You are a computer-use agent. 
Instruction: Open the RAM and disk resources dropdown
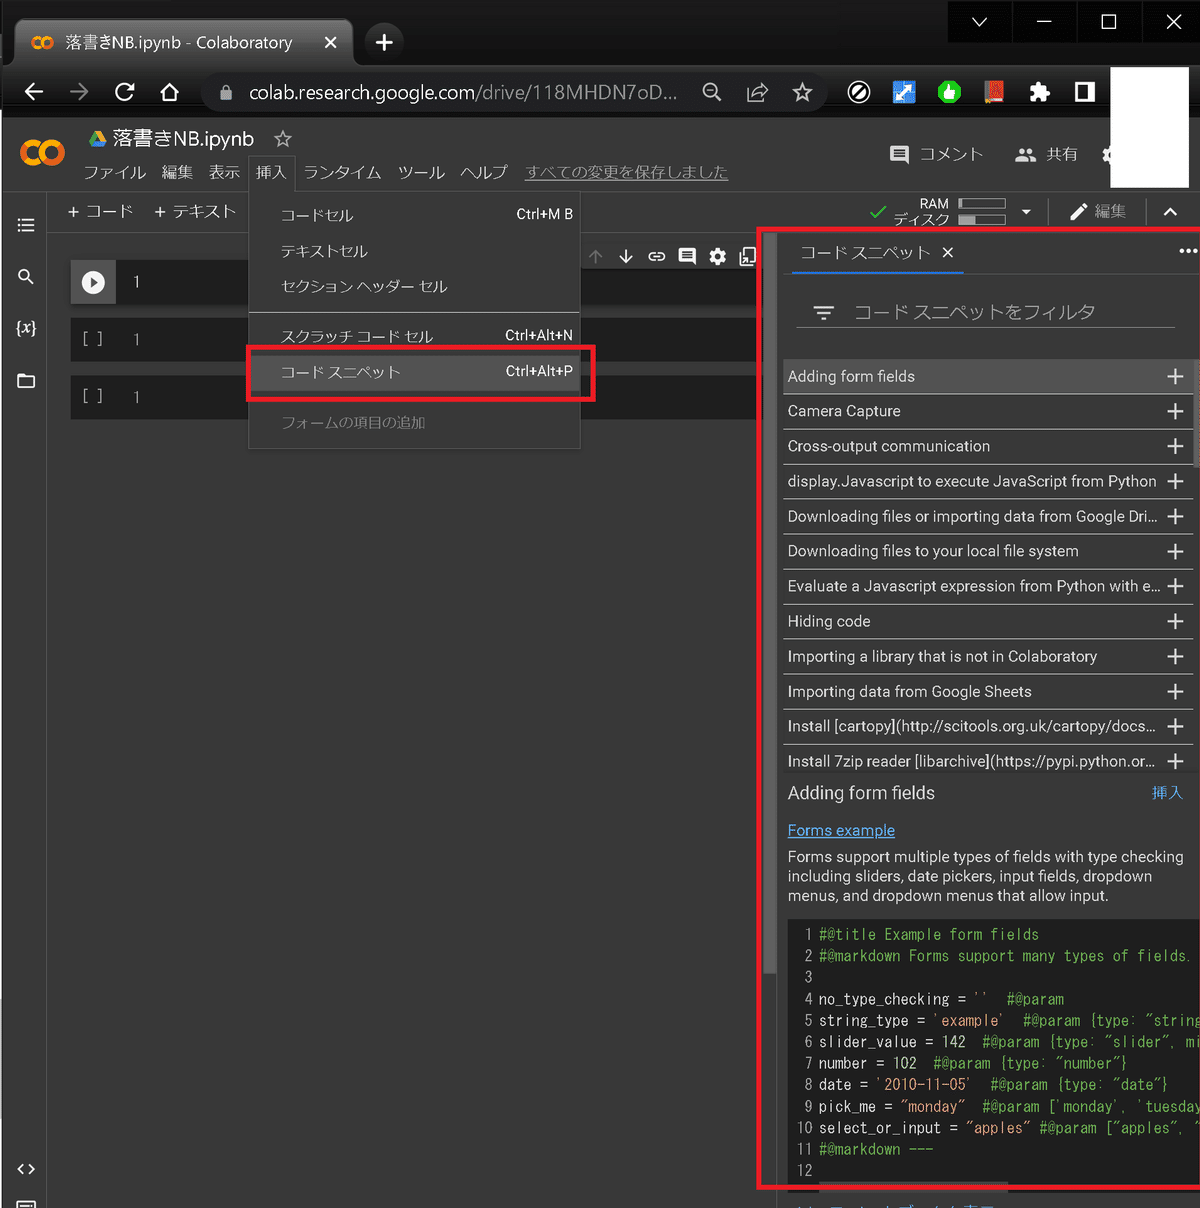click(1026, 211)
